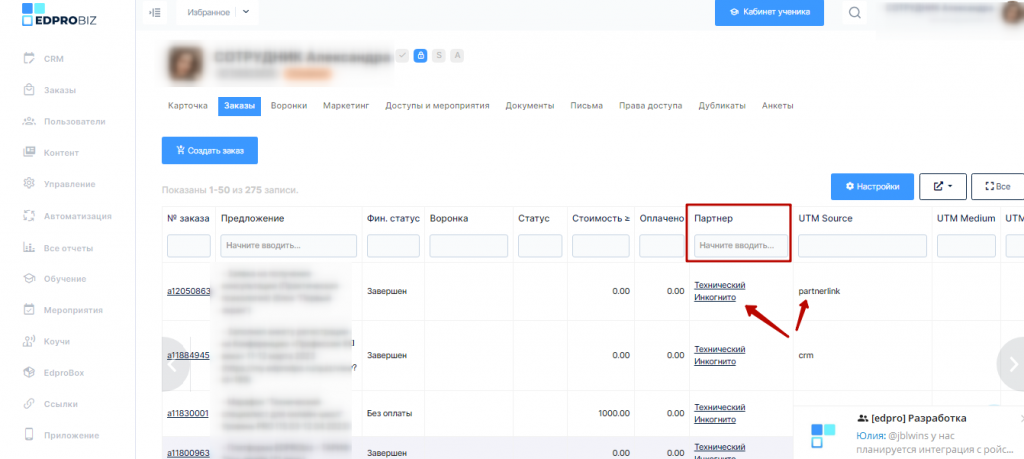Click the A badge beside the user name
Viewport: 1024px width, 459px height.
pos(457,55)
